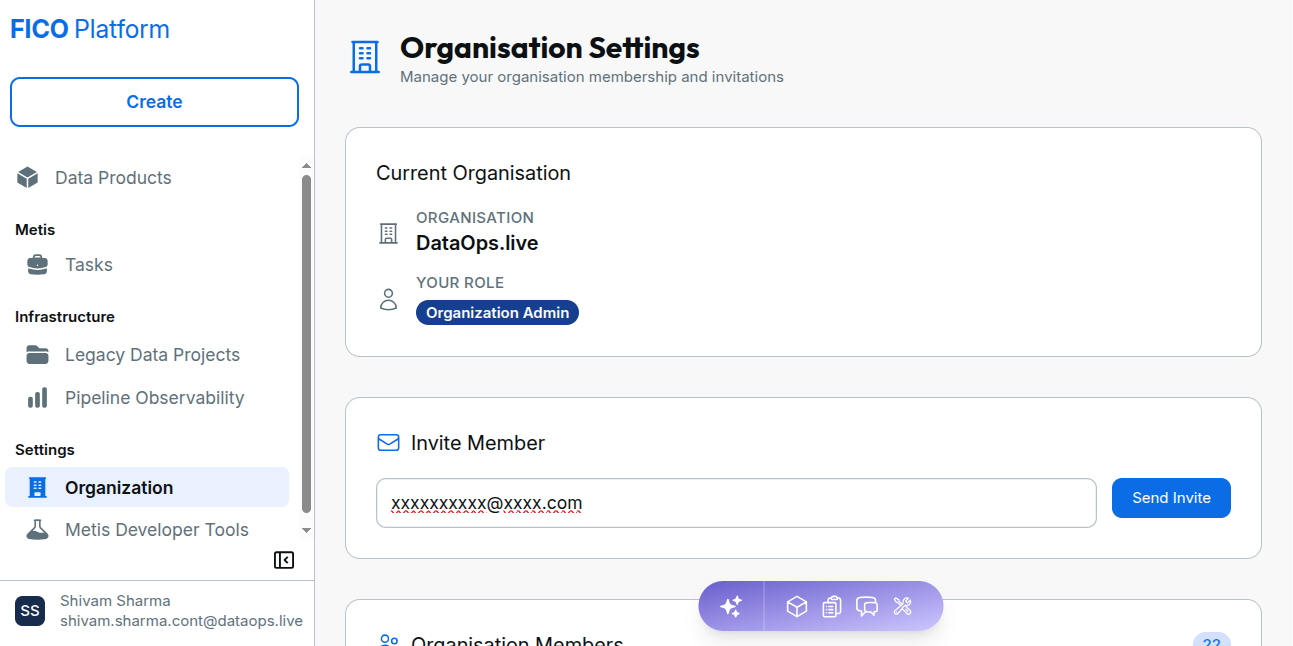Click the building icon next to DataOps.live

coord(388,234)
